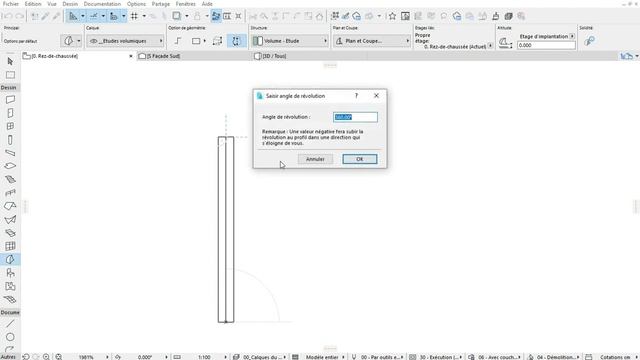Select the Wall tool
Viewport: 640px width, 360px height.
[10, 100]
